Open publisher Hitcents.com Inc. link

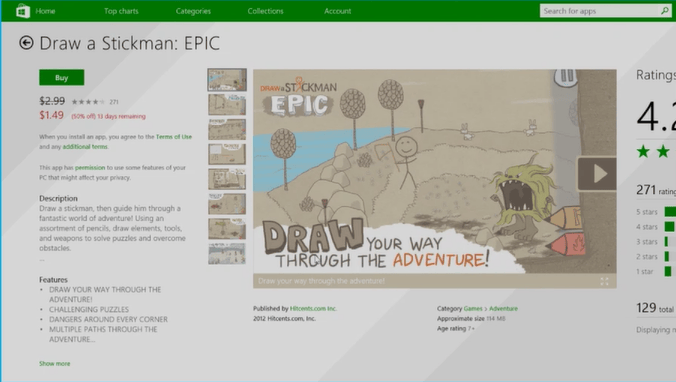[x=313, y=309]
